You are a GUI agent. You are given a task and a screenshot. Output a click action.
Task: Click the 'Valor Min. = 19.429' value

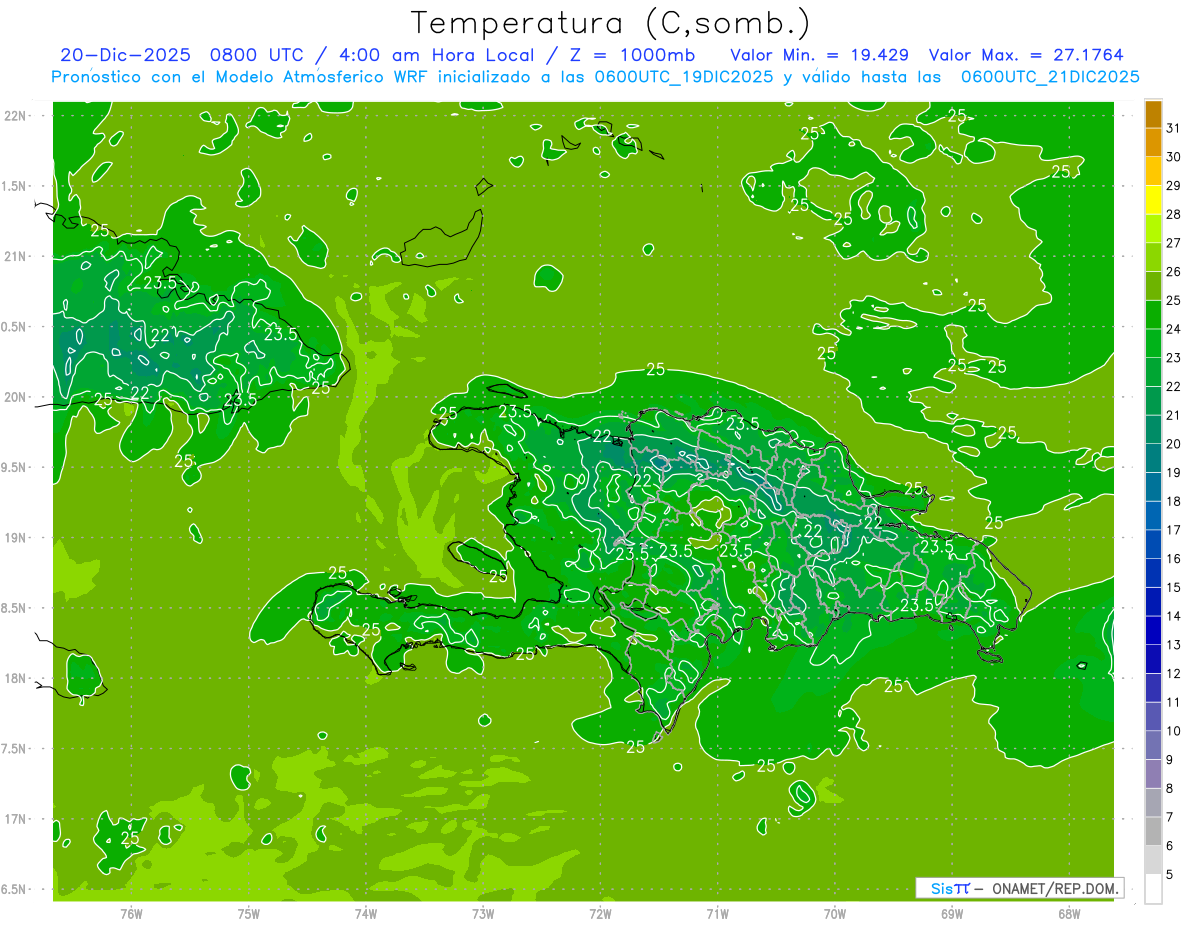pyautogui.click(x=820, y=55)
